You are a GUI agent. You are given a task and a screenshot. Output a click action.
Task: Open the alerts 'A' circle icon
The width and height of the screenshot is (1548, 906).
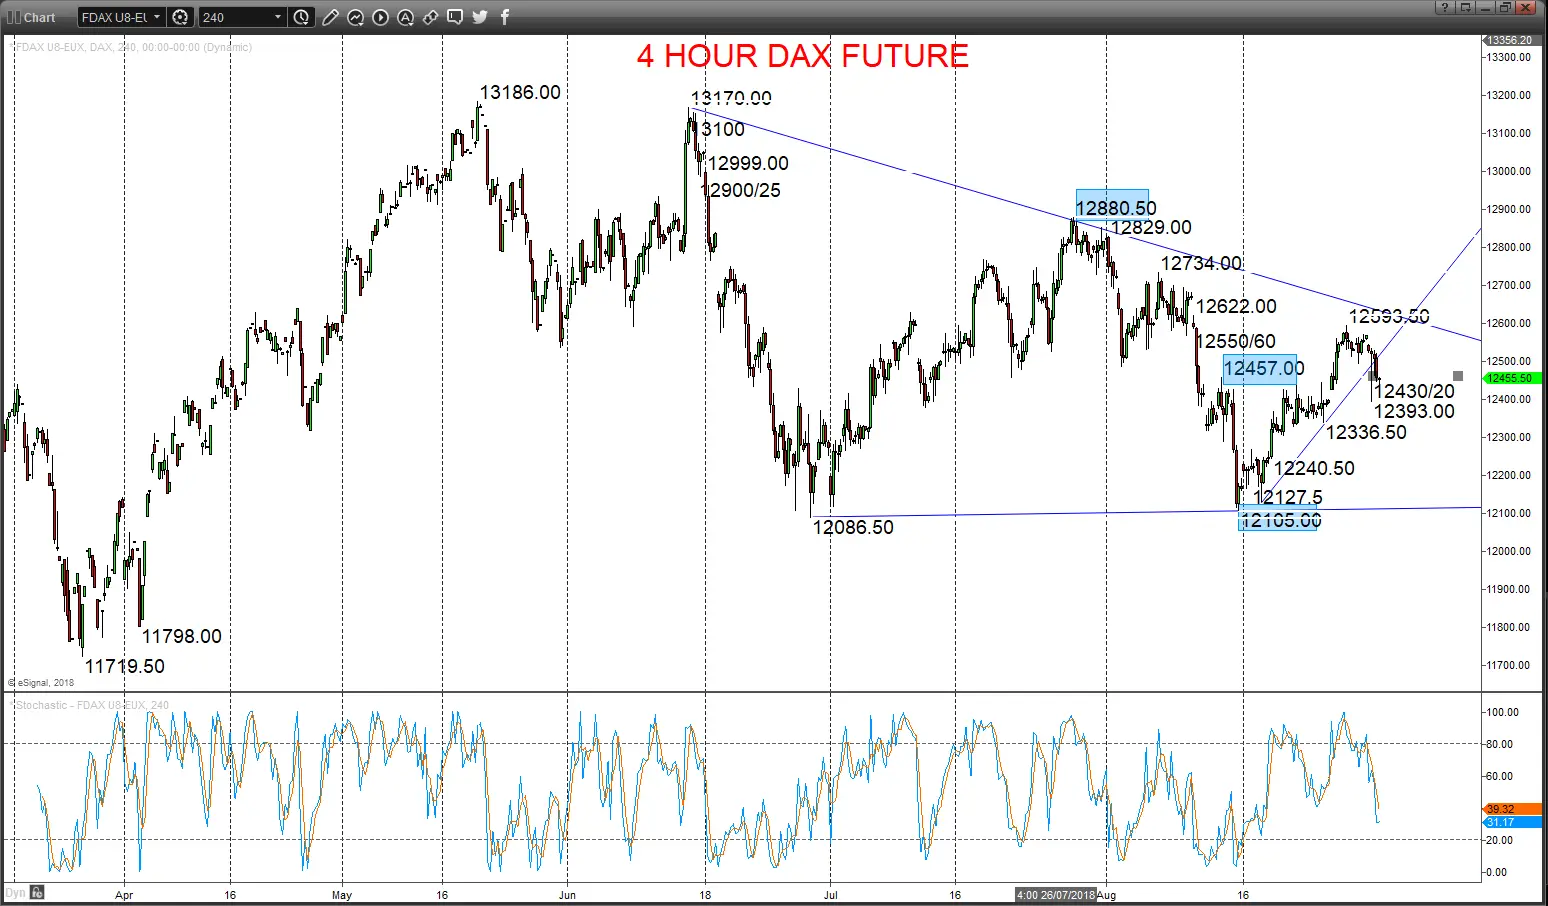pyautogui.click(x=405, y=17)
